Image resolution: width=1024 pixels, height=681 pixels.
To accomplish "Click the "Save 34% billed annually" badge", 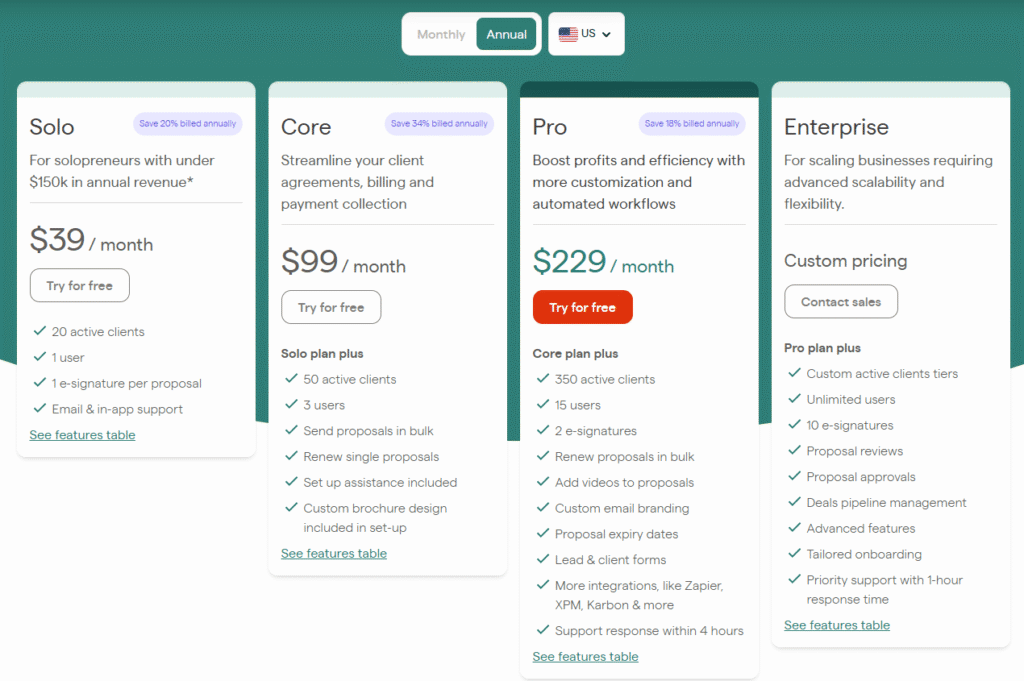I will 437,121.
